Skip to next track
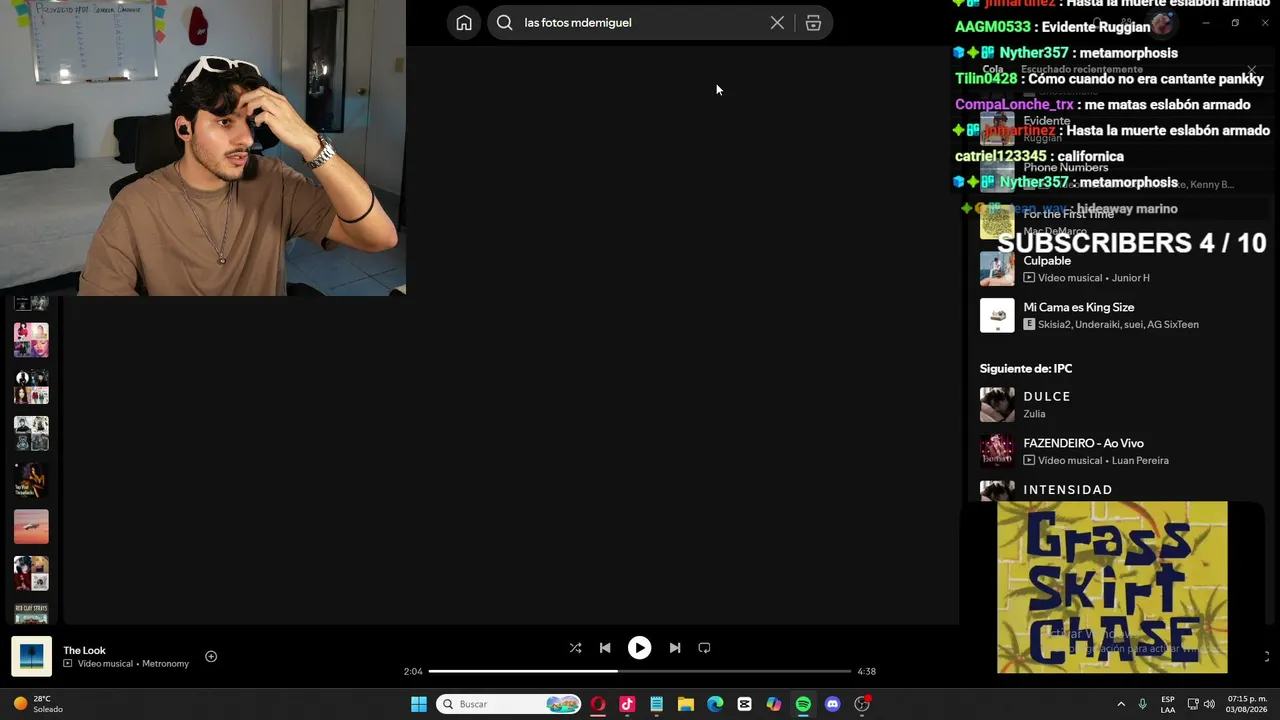Viewport: 1280px width, 720px height. [675, 648]
